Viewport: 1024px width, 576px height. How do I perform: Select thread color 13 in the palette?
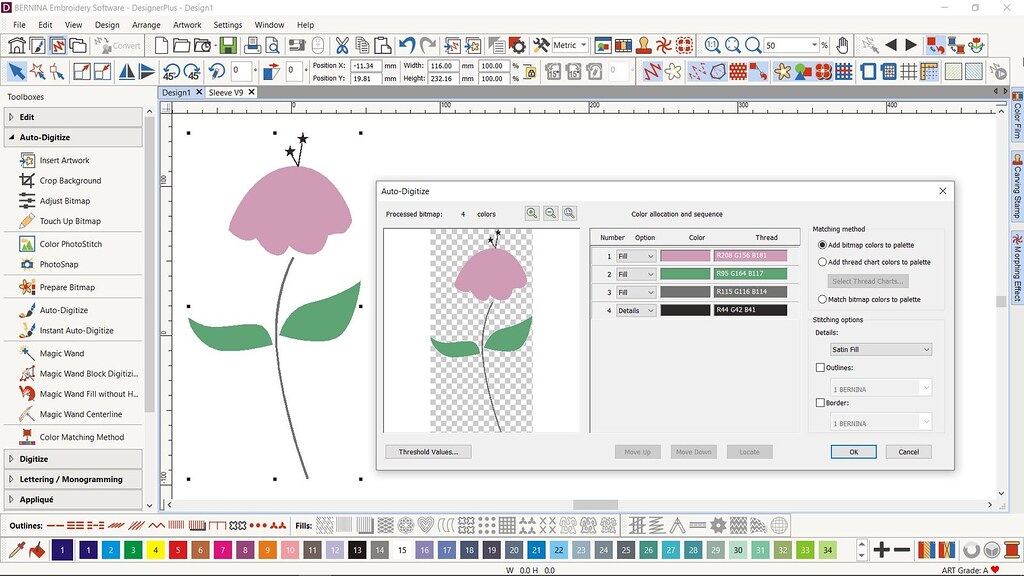(x=356, y=550)
